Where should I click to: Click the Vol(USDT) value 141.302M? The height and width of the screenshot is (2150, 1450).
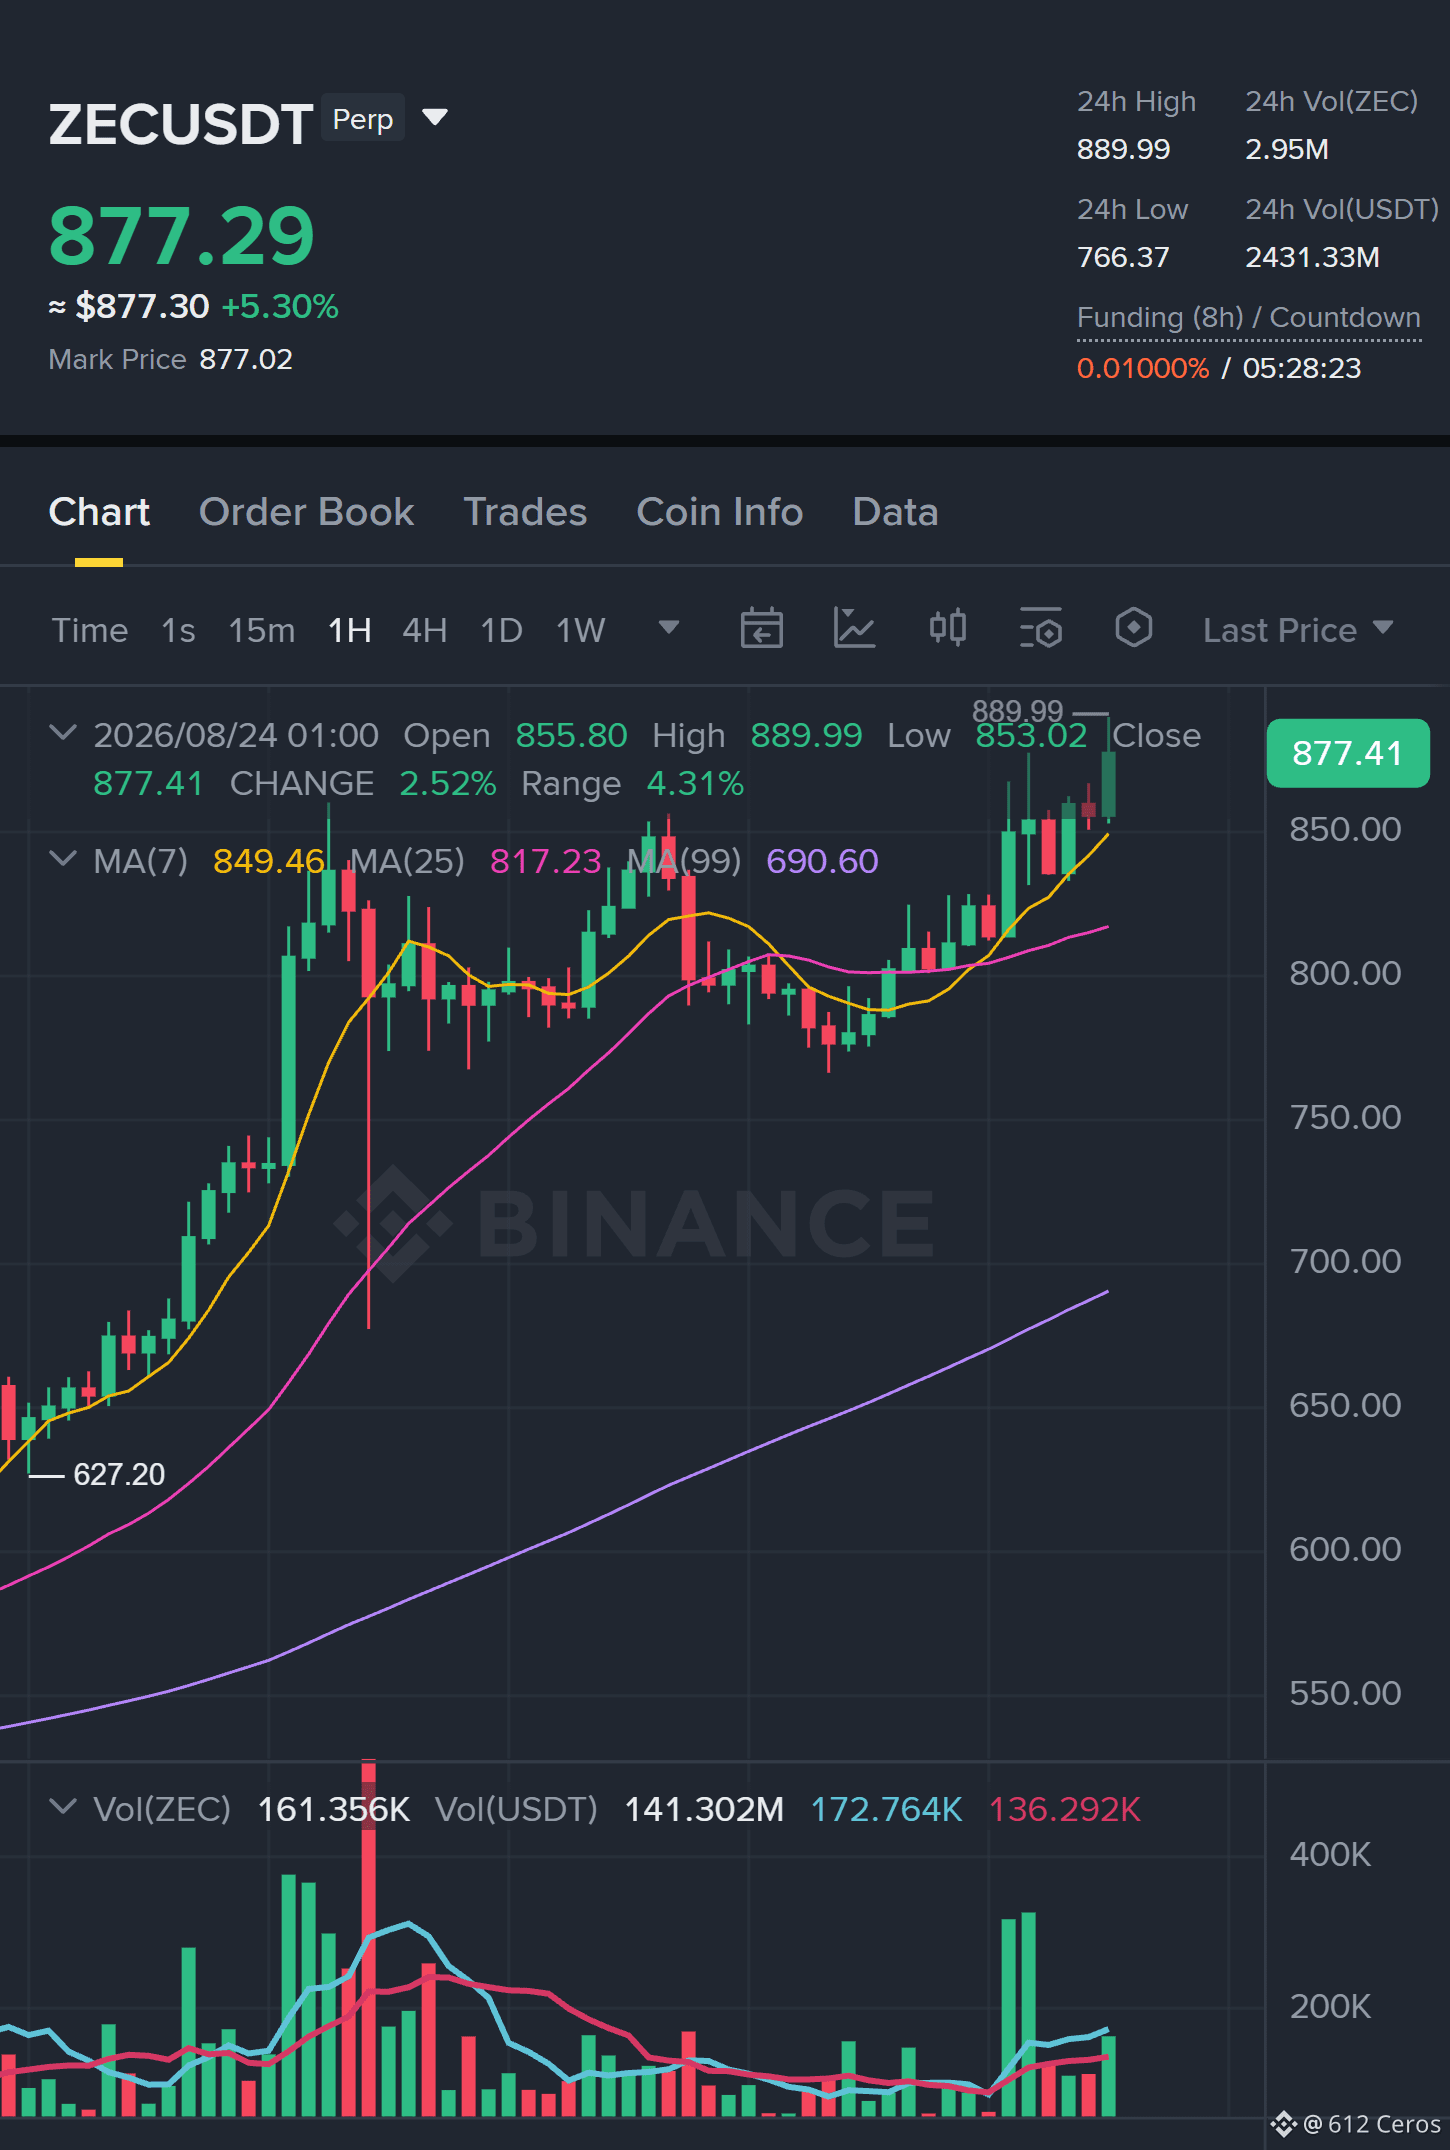pyautogui.click(x=704, y=1809)
